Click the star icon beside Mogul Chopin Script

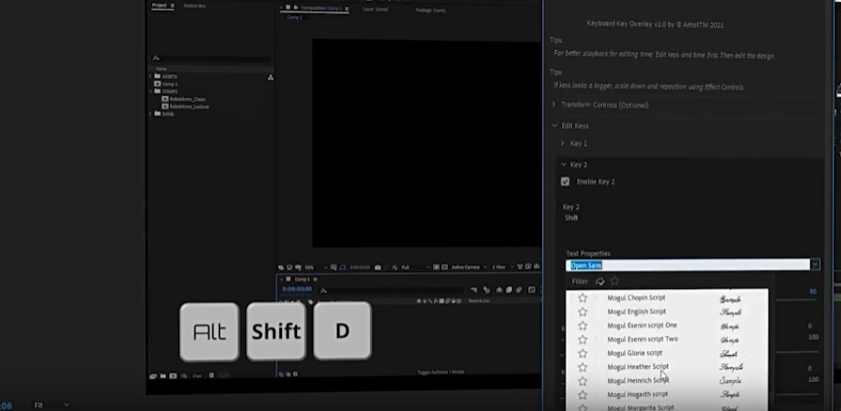582,298
